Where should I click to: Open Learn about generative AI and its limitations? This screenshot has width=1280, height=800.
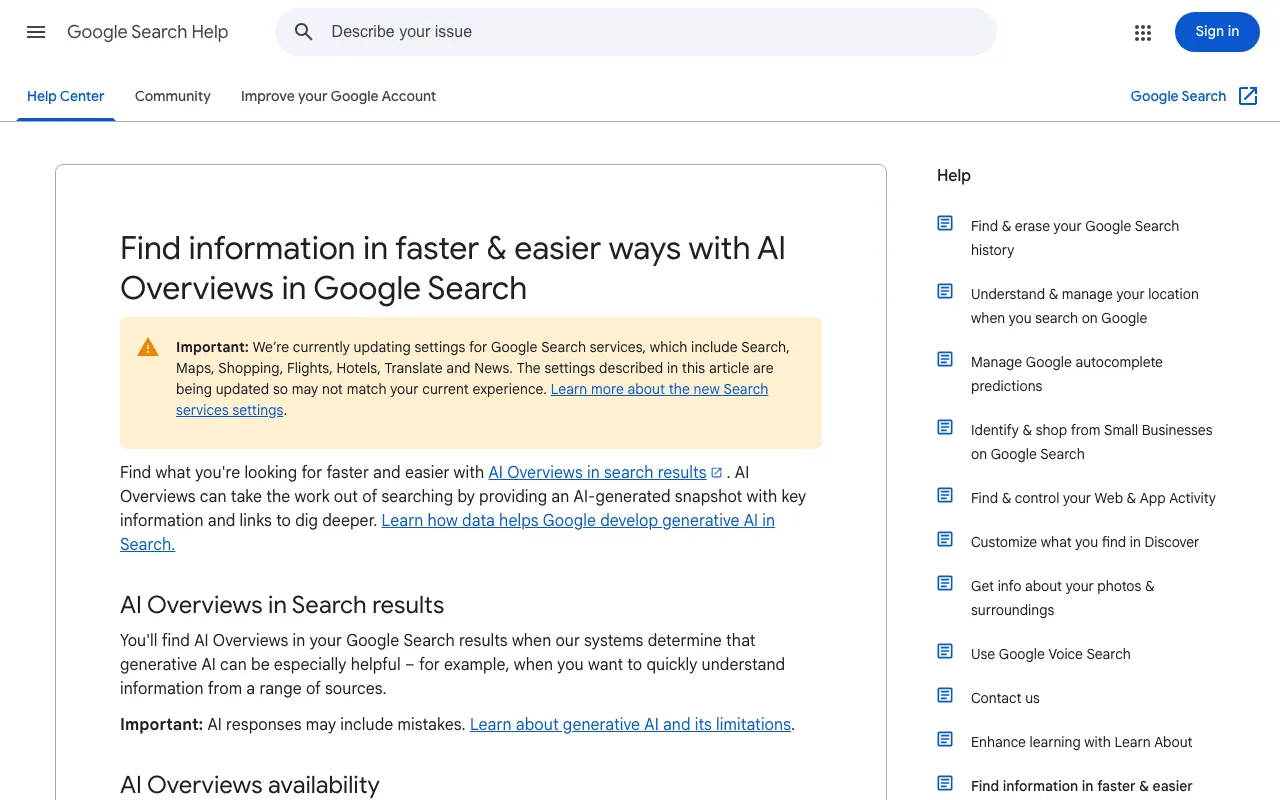(630, 724)
